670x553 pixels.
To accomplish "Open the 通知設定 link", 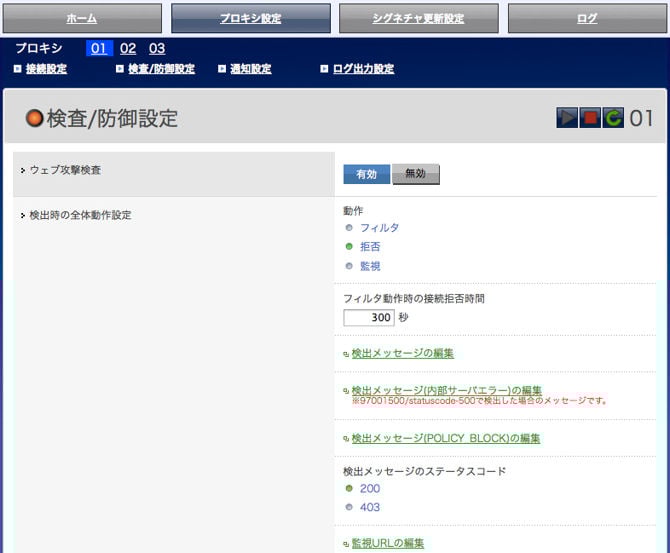I will [250, 69].
